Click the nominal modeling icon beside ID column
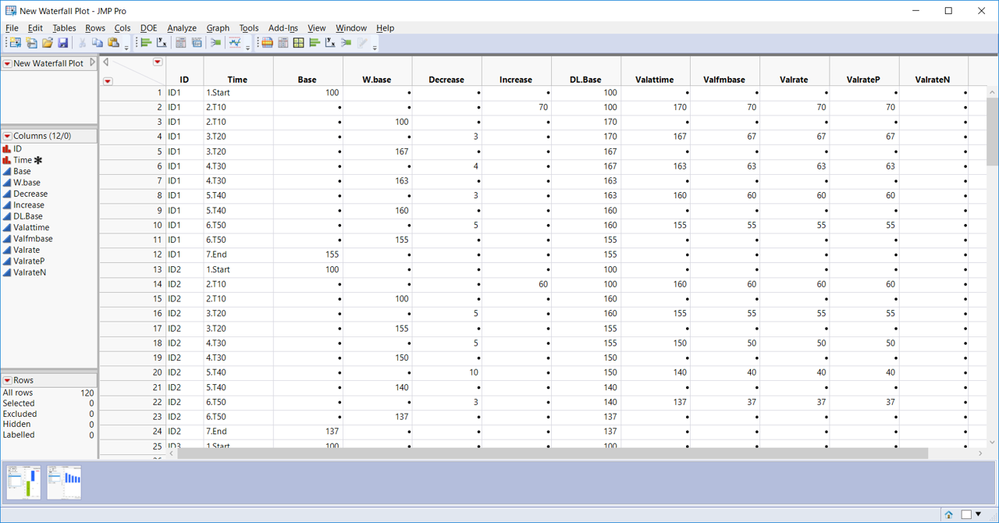 7,148
